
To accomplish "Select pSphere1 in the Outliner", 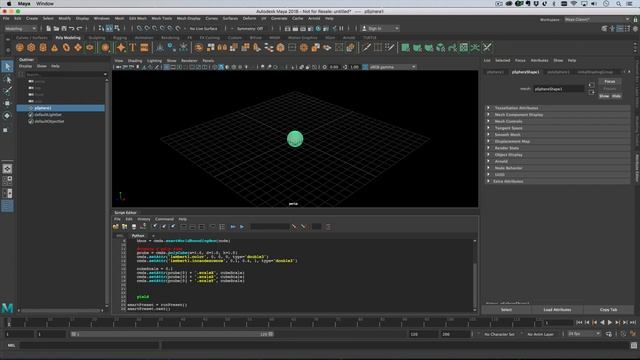I will [60, 108].
